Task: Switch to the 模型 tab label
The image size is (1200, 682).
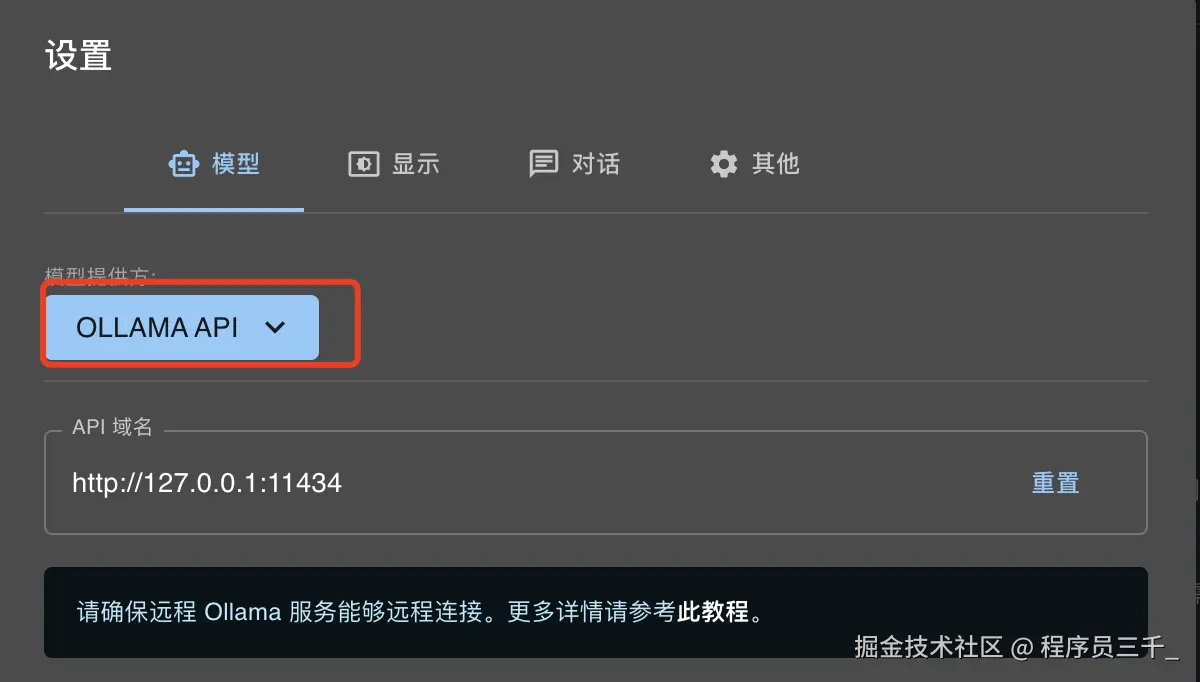Action: pyautogui.click(x=236, y=163)
